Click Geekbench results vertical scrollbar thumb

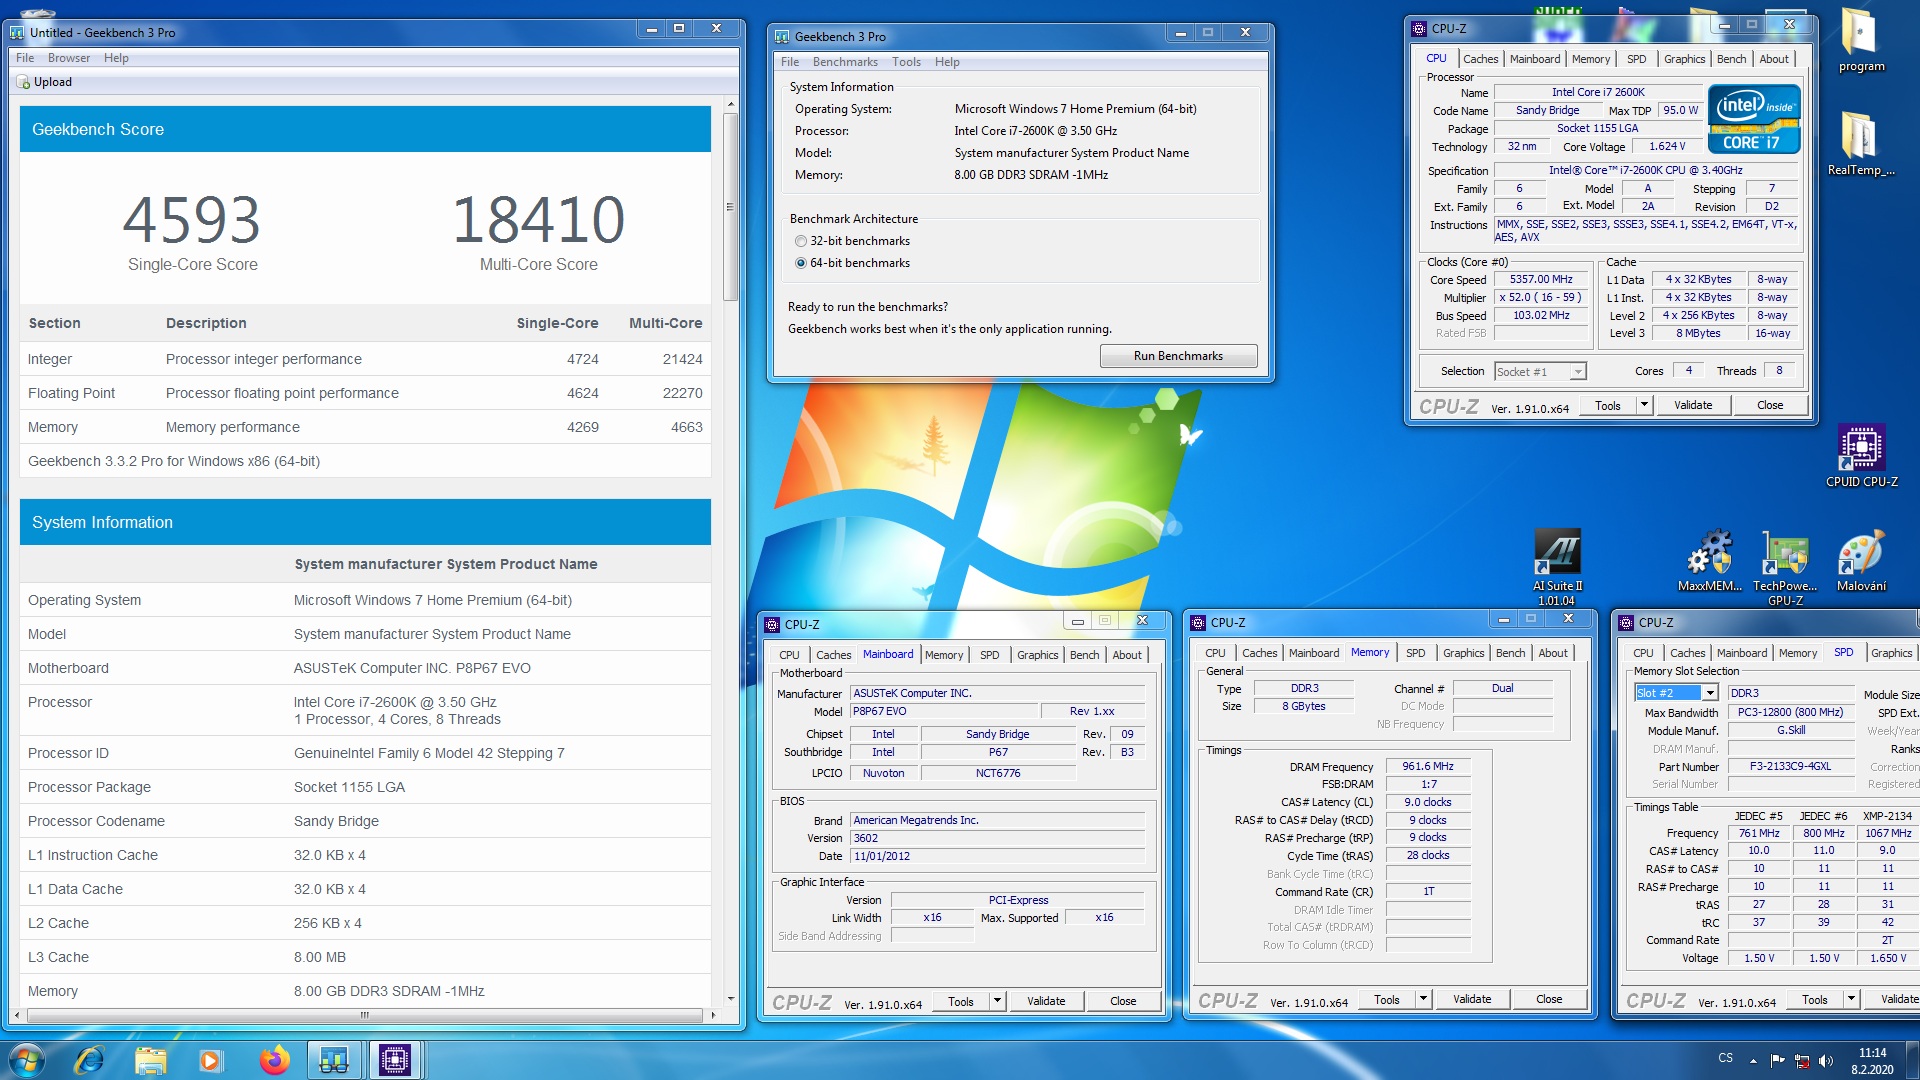[730, 207]
